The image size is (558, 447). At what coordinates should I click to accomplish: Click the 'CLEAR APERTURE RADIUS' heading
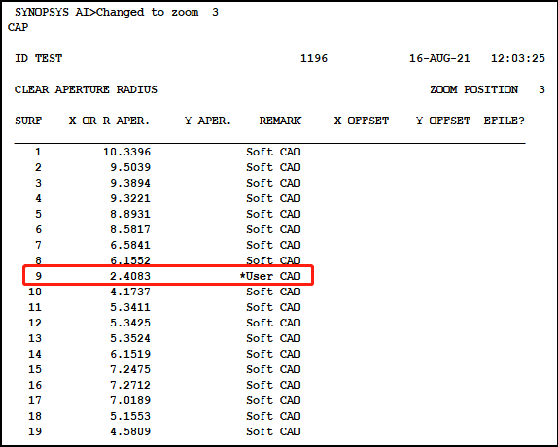point(86,89)
